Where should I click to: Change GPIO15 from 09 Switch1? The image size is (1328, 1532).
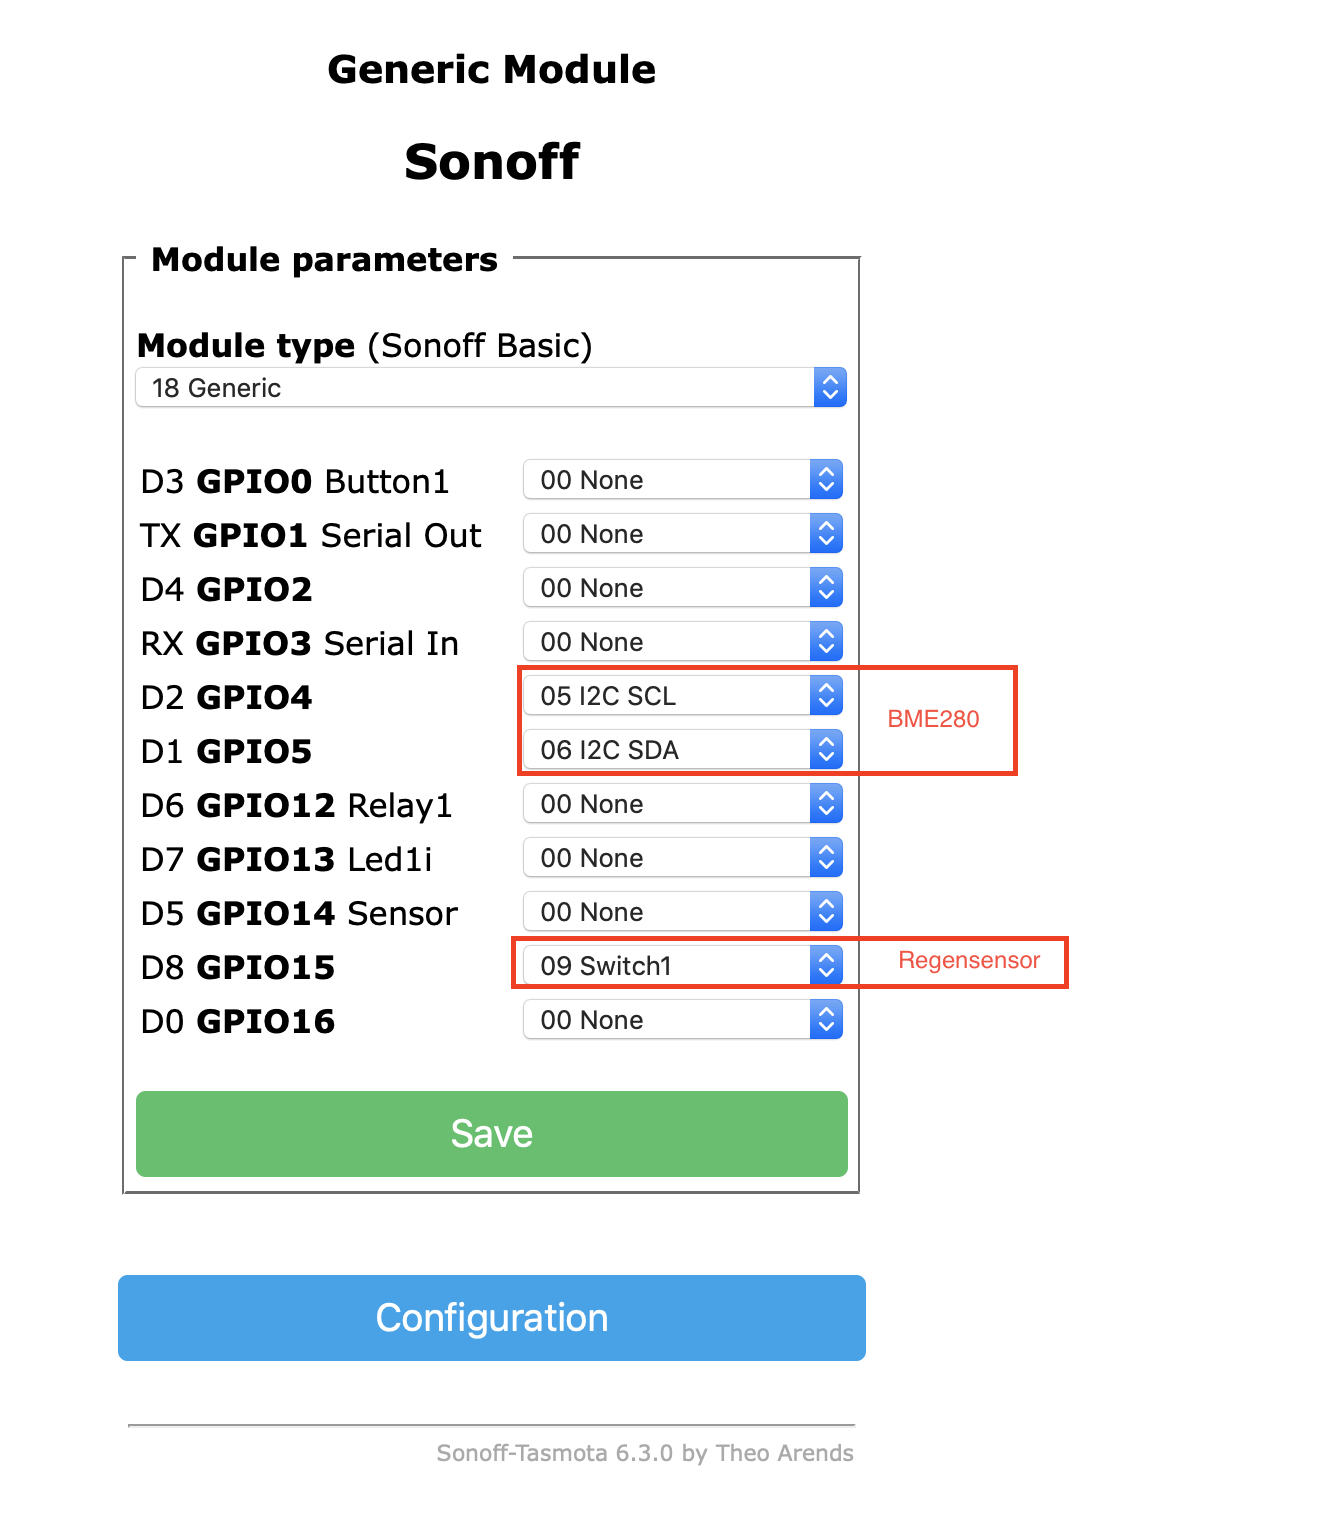pyautogui.click(x=683, y=965)
